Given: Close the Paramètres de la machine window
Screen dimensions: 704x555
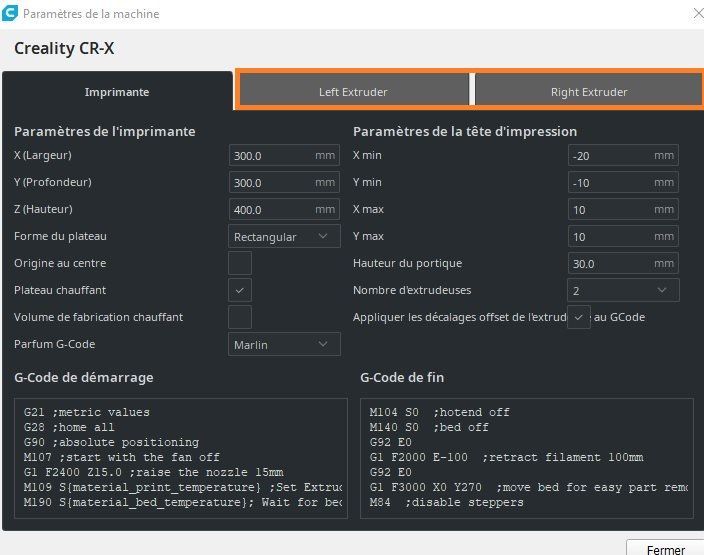Looking at the screenshot, I should point(698,13).
